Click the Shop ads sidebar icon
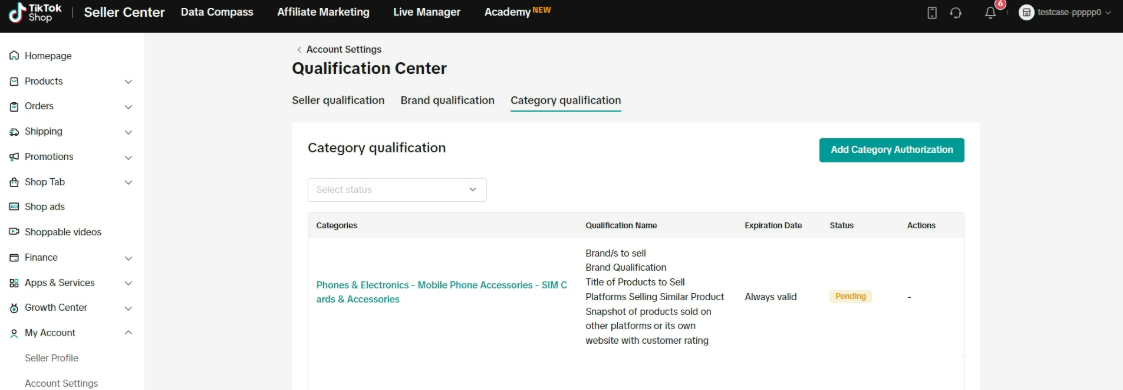Viewport: 1123px width, 390px height. point(14,207)
